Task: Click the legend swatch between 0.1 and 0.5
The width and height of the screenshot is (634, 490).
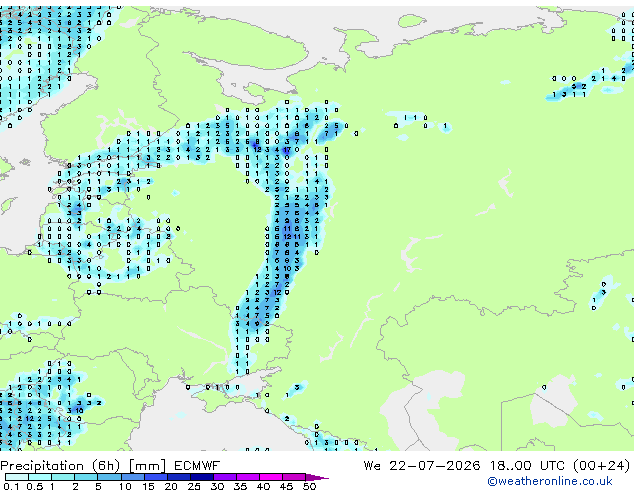Action: tap(17, 477)
